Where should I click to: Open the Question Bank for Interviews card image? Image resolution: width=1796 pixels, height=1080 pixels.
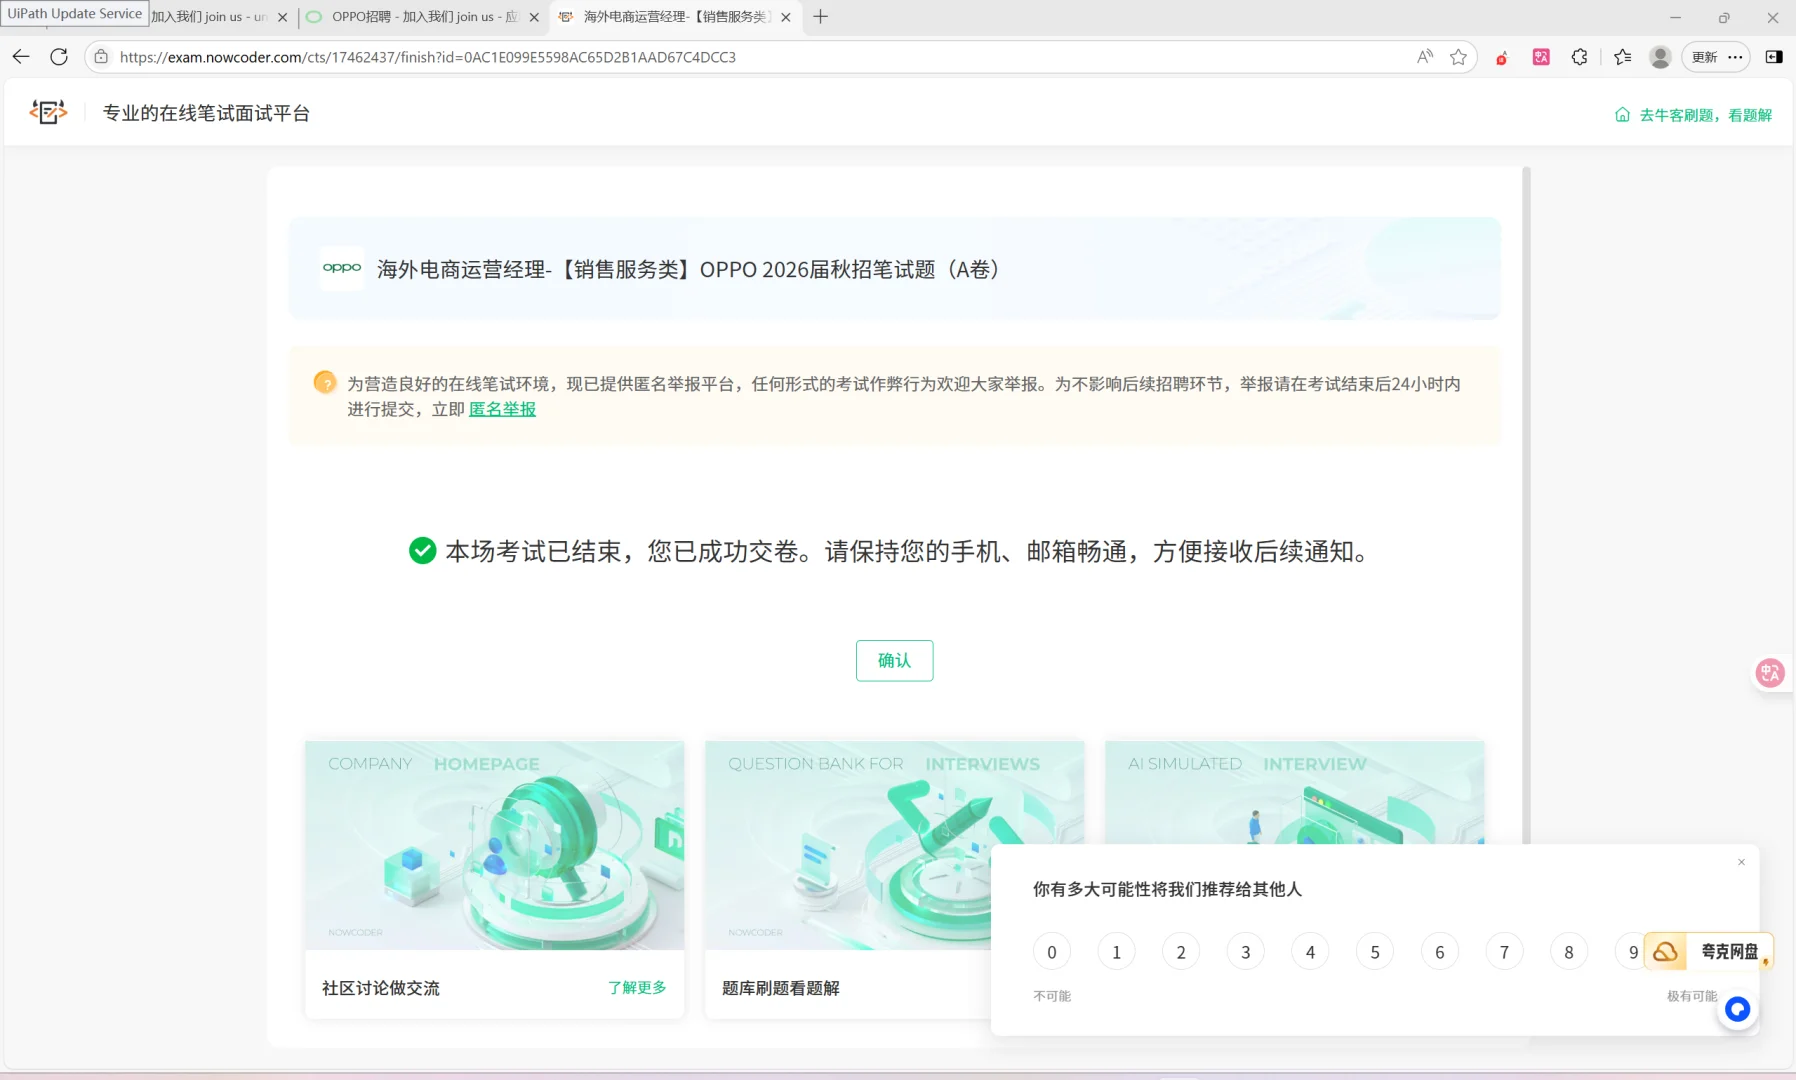pyautogui.click(x=847, y=845)
